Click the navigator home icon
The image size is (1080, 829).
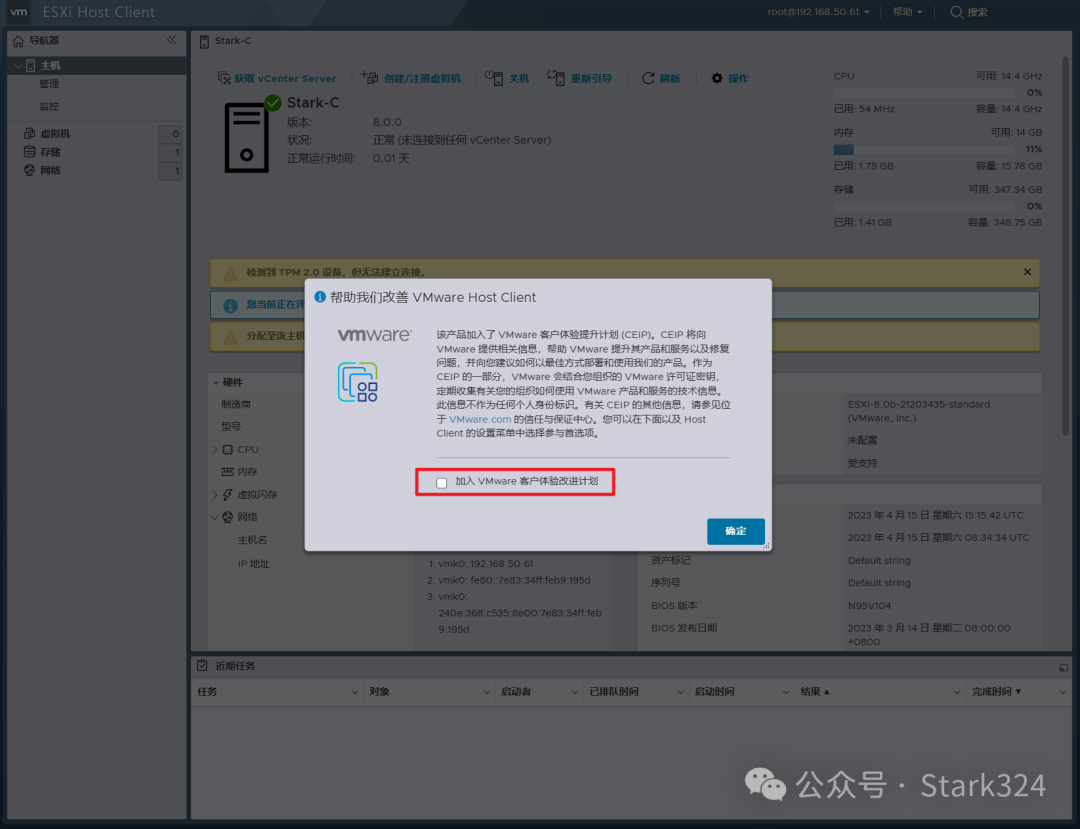[19, 41]
